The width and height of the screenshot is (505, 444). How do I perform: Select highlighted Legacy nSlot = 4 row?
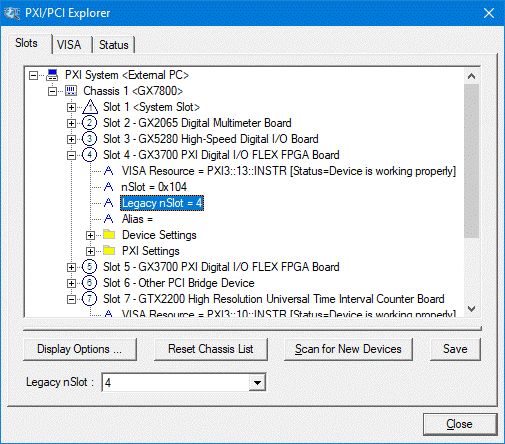162,203
